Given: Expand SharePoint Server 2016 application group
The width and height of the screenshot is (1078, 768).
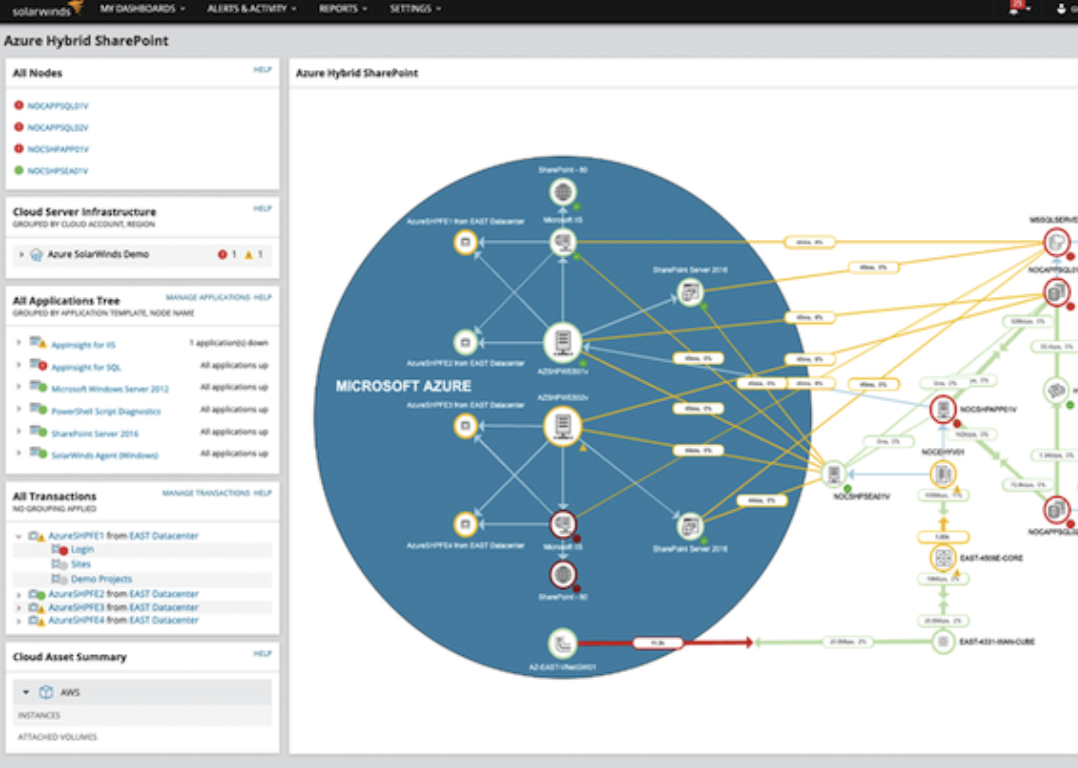Looking at the screenshot, I should (x=19, y=431).
